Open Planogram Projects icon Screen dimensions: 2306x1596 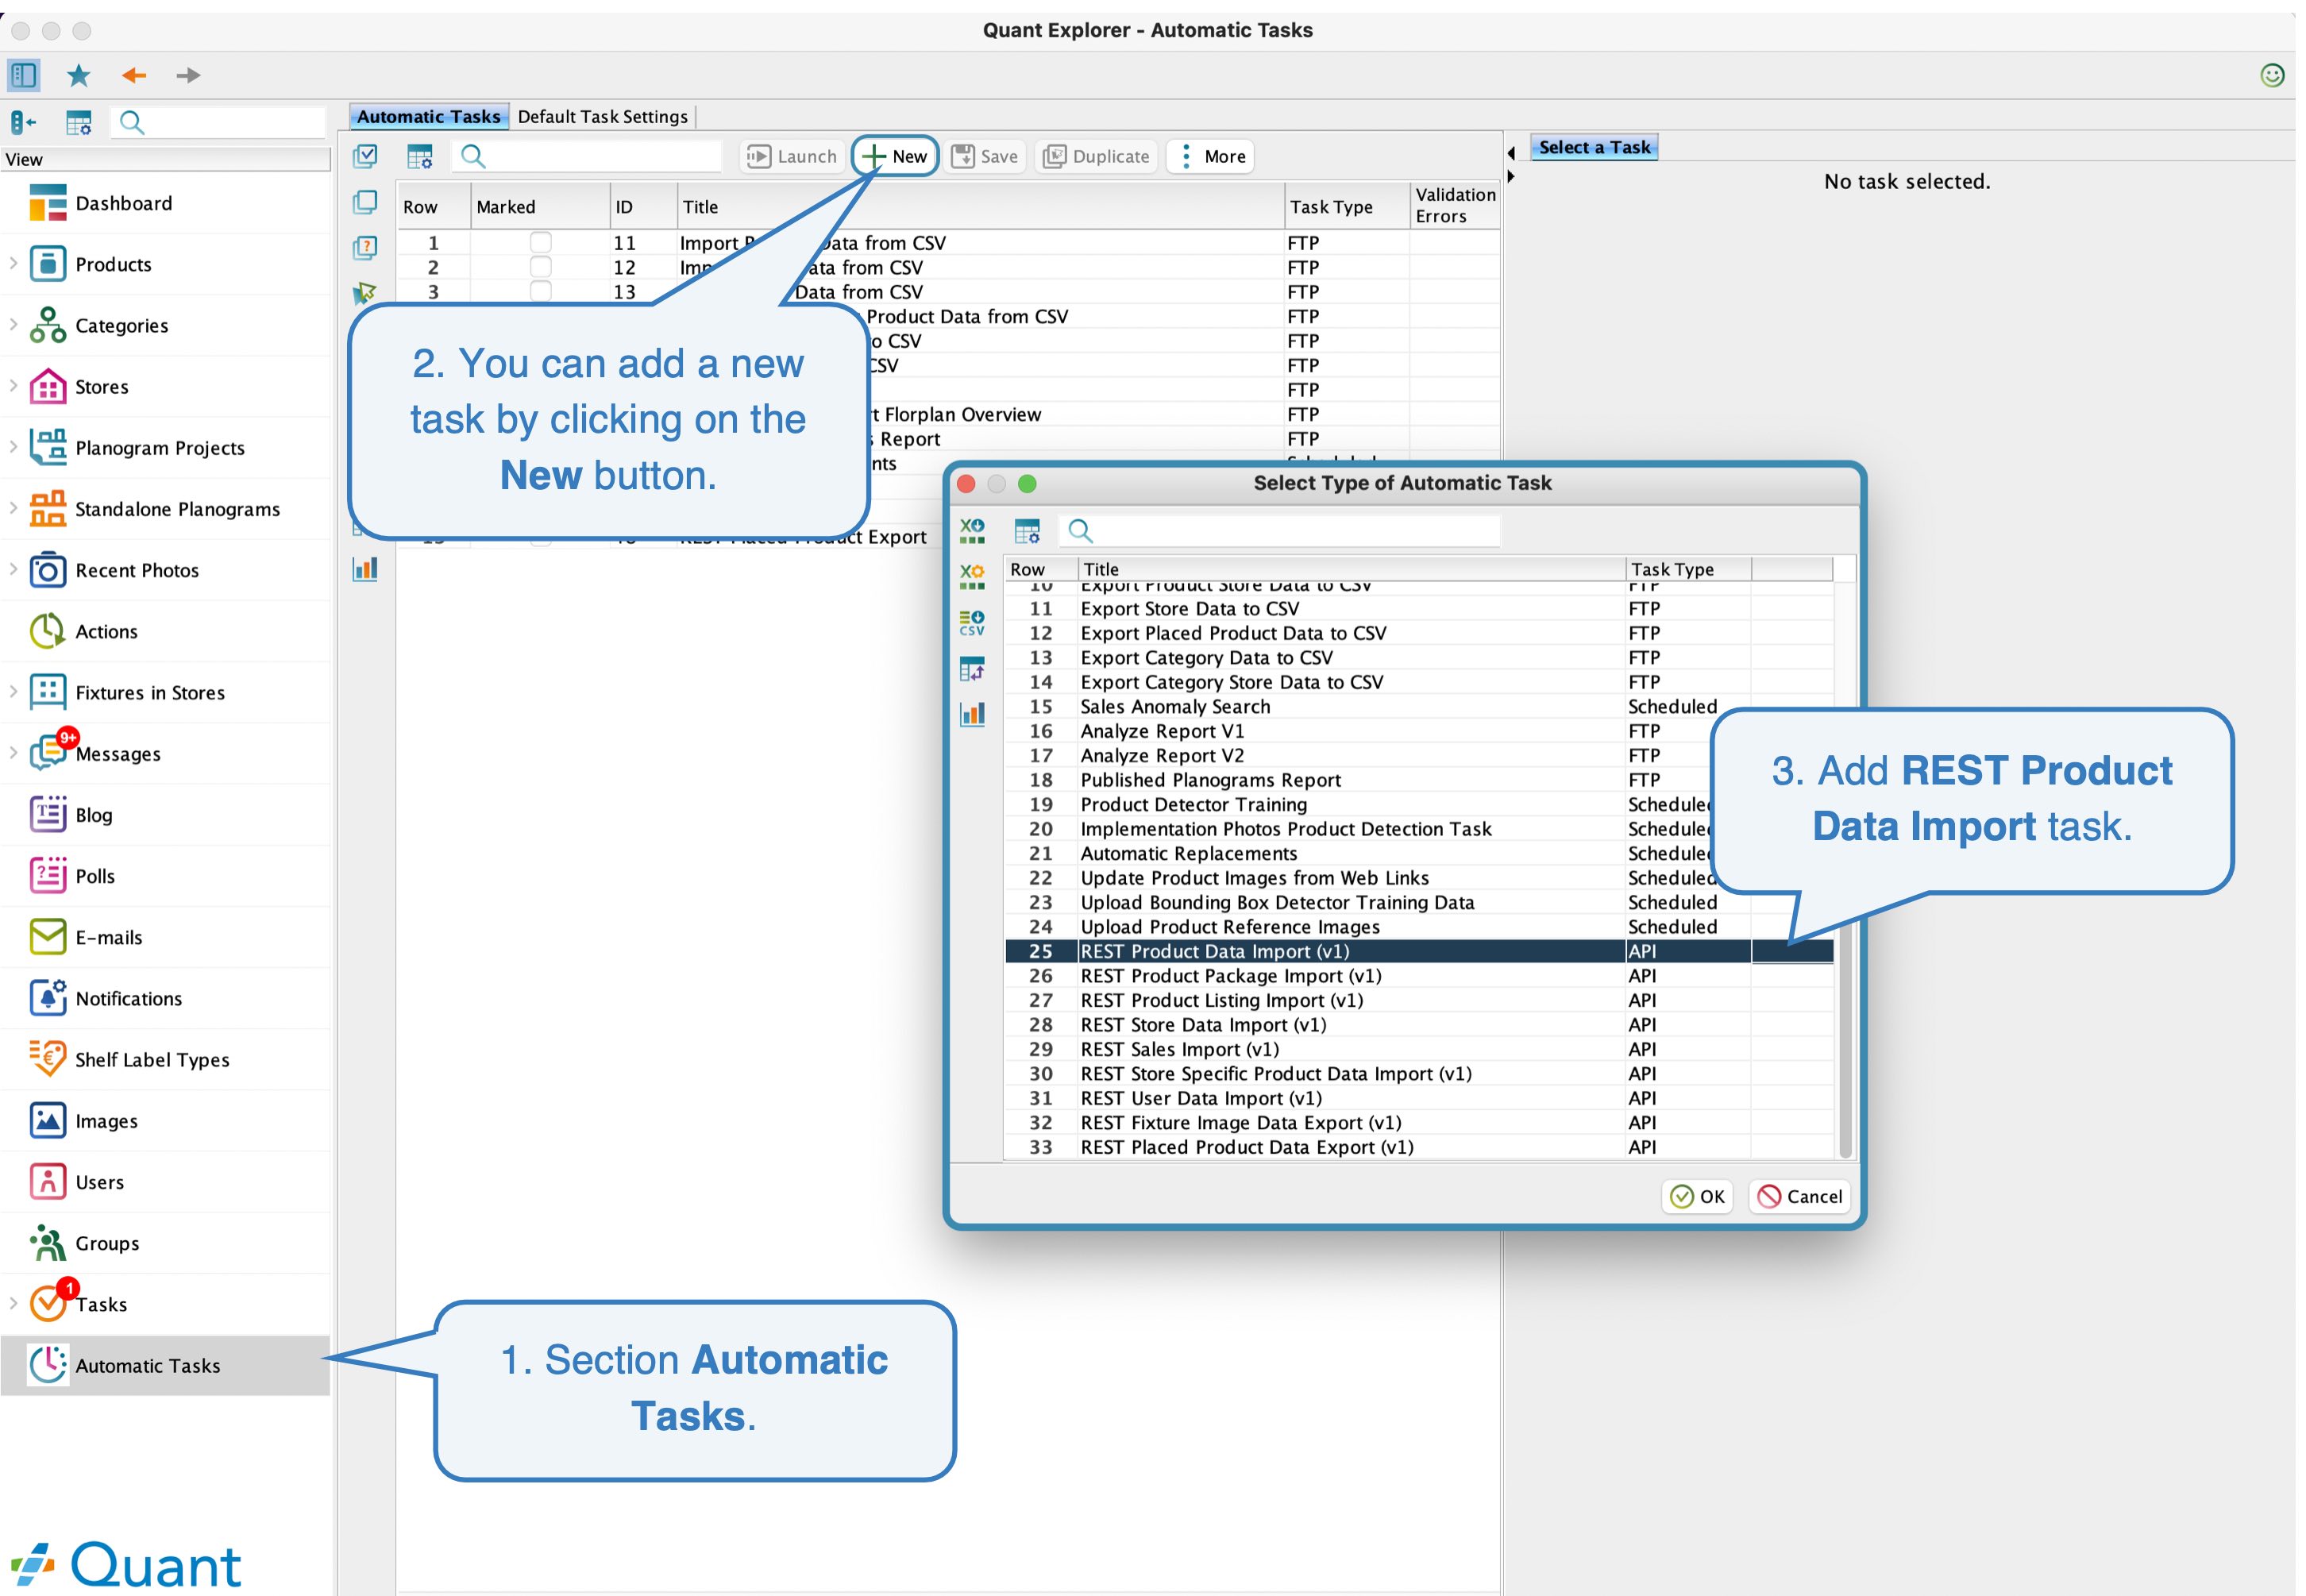point(48,447)
